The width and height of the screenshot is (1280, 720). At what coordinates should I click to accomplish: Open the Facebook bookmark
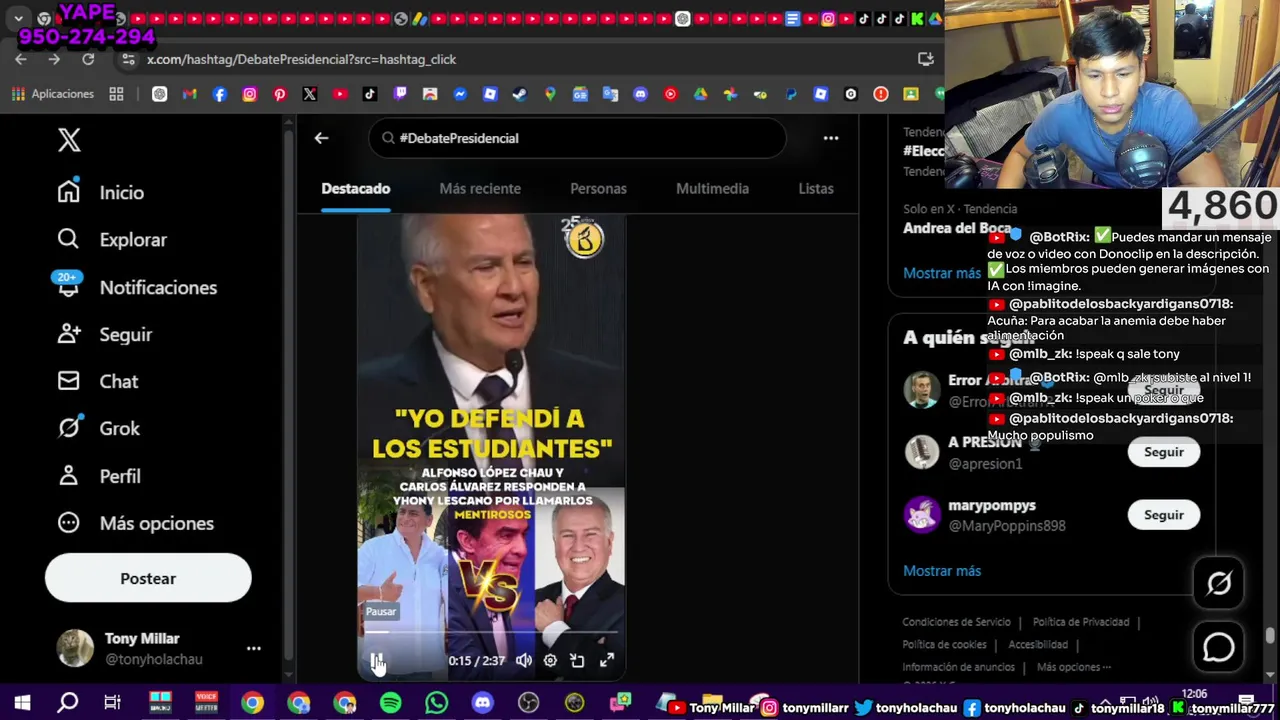click(x=220, y=94)
